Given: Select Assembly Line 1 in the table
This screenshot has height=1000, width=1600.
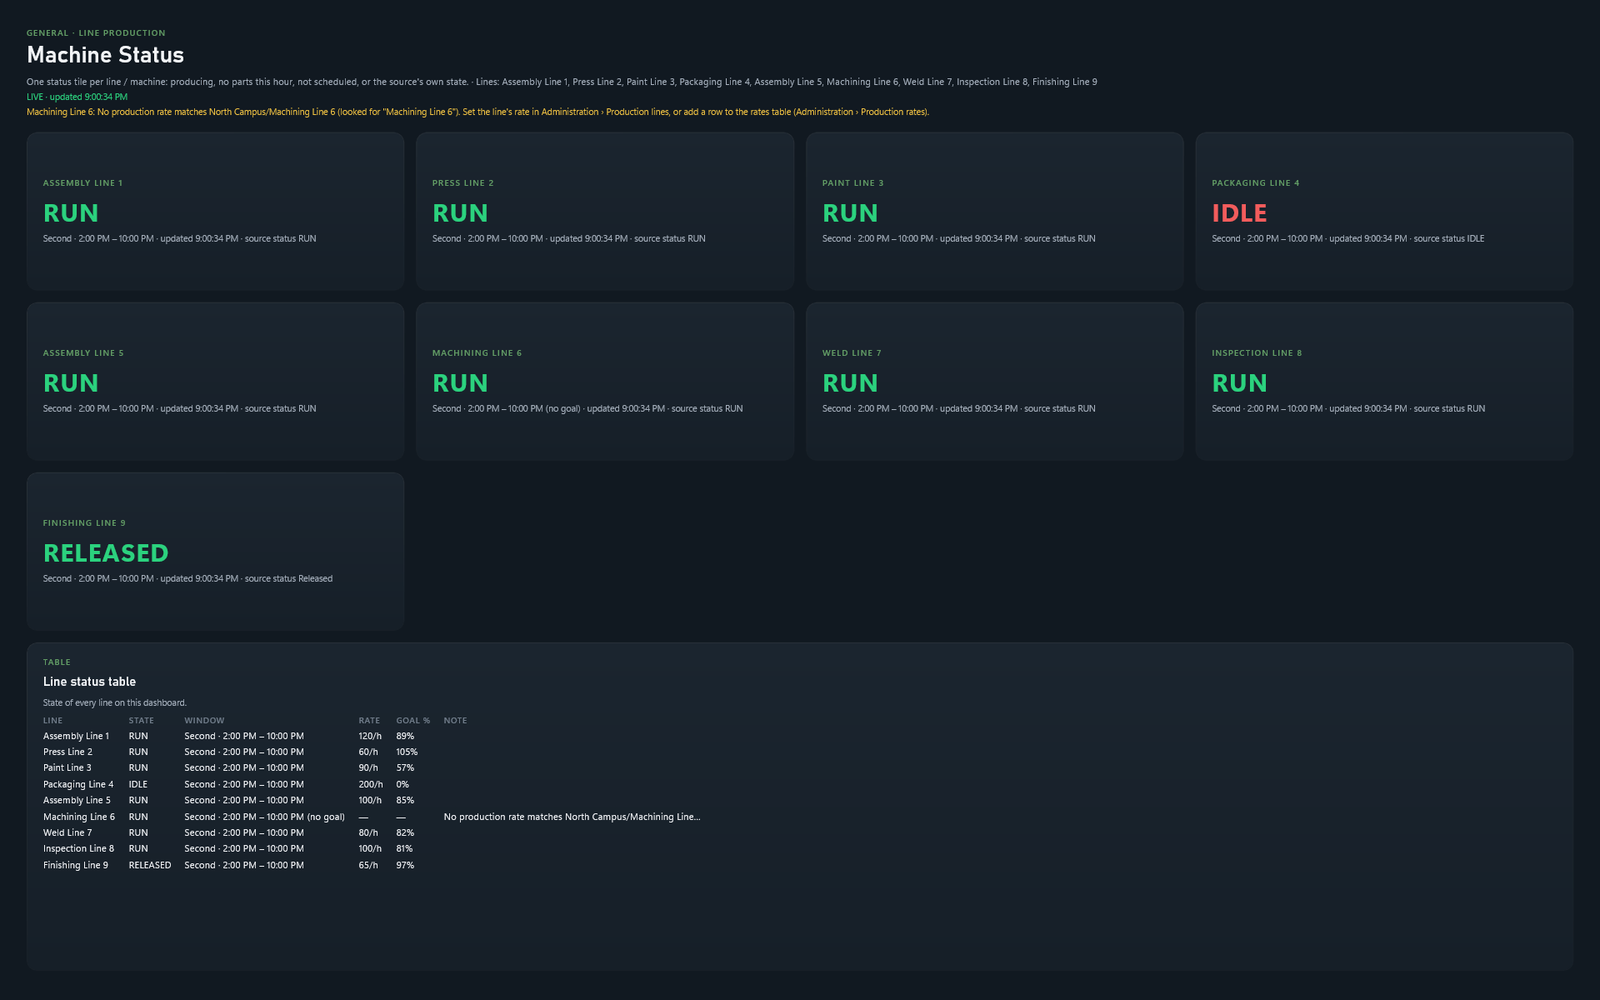Looking at the screenshot, I should (x=76, y=736).
